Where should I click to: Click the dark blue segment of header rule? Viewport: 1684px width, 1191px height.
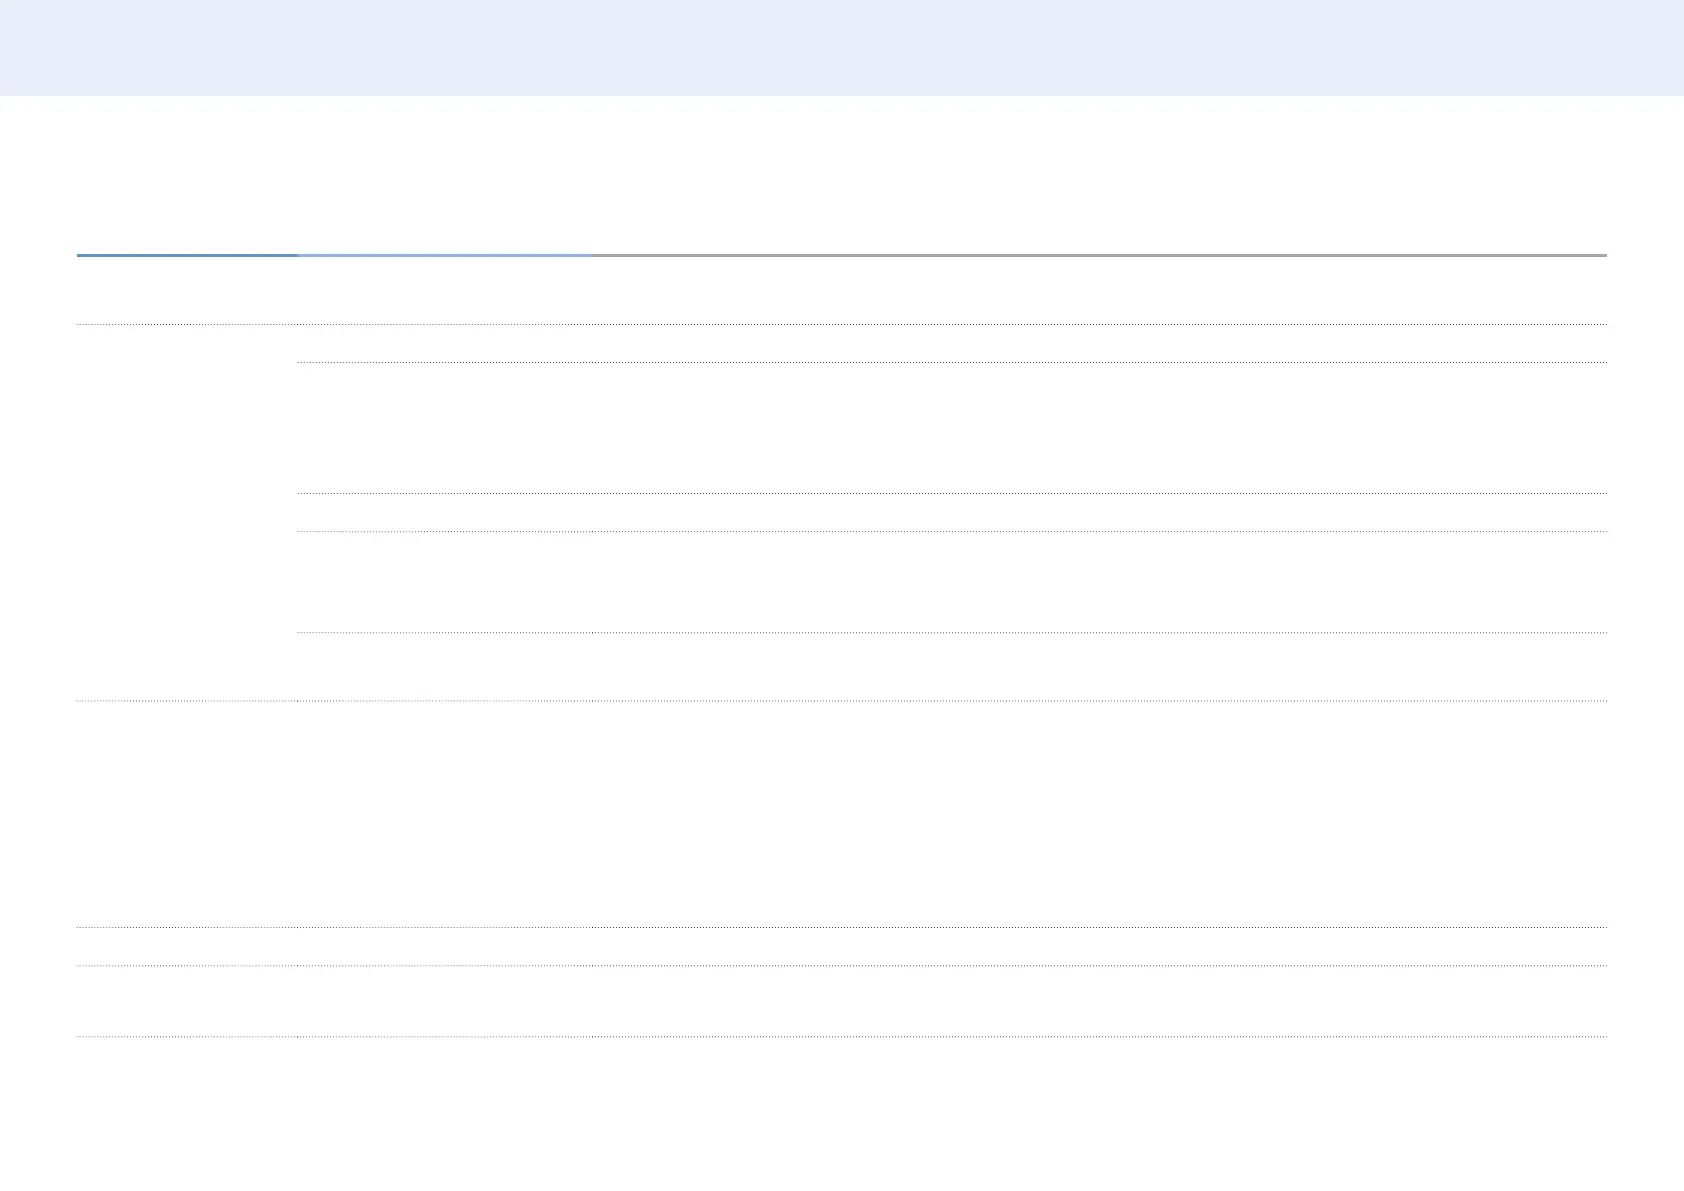(x=187, y=255)
